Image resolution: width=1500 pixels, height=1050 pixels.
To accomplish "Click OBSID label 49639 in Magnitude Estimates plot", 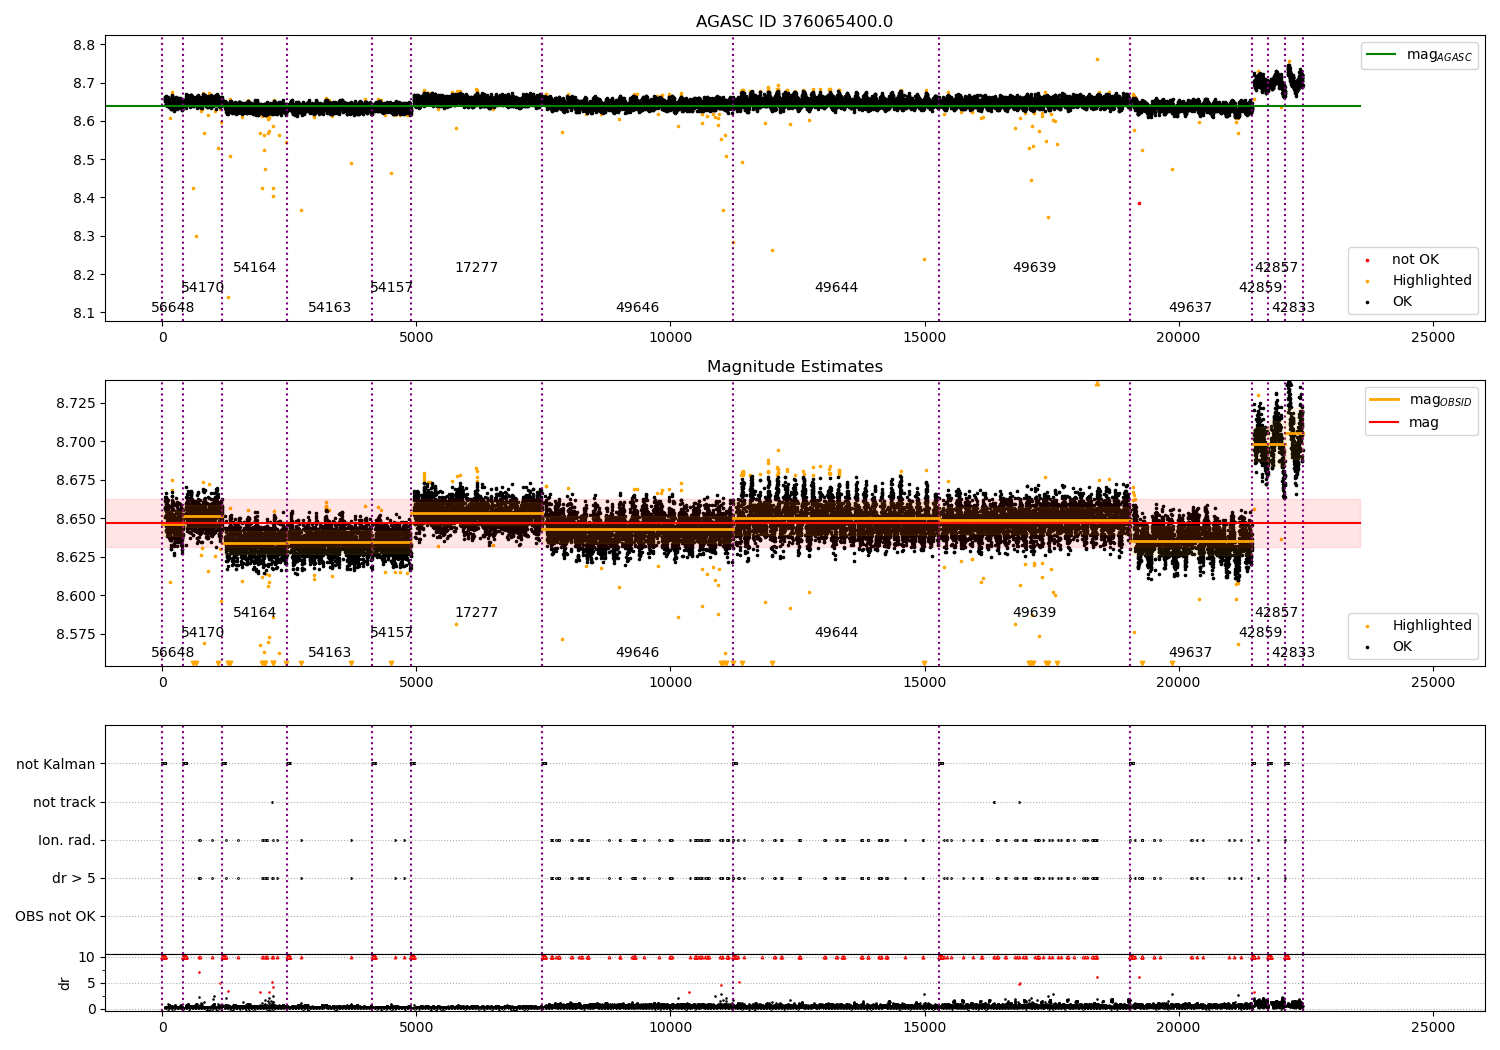I will pyautogui.click(x=1035, y=613).
